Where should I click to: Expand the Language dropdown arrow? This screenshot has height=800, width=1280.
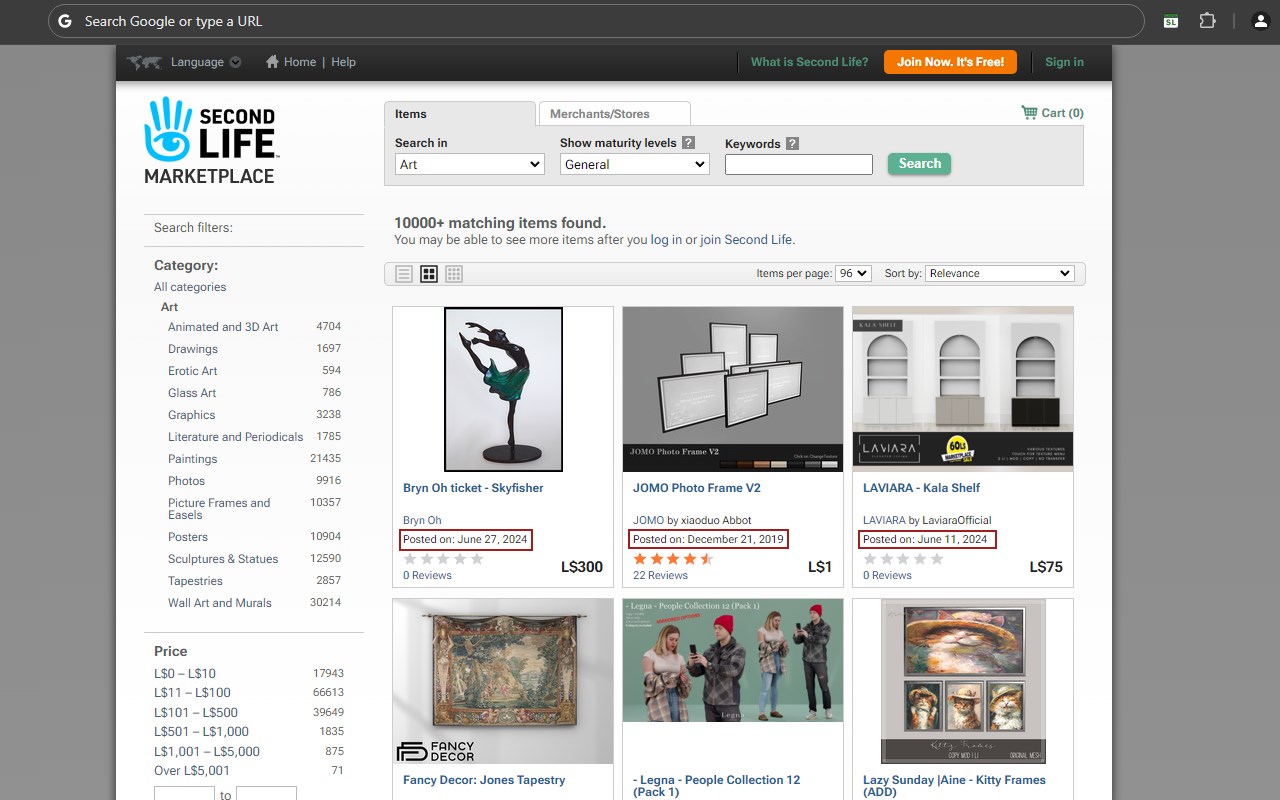[235, 62]
